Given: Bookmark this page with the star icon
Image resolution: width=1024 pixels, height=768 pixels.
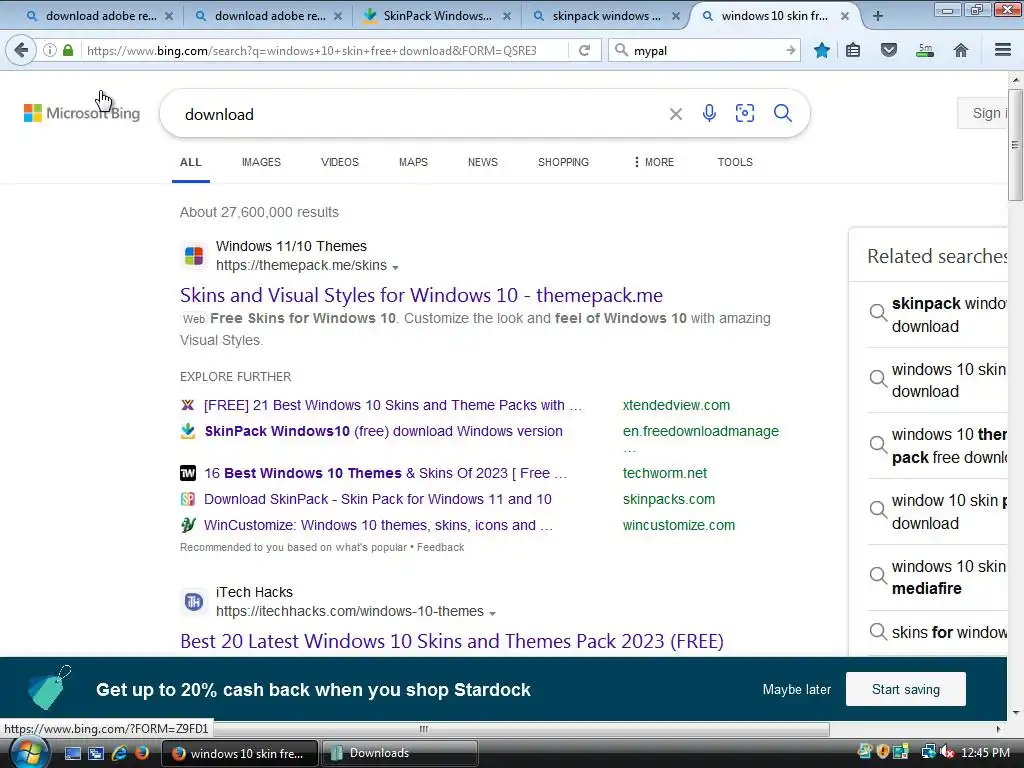Looking at the screenshot, I should 822,50.
